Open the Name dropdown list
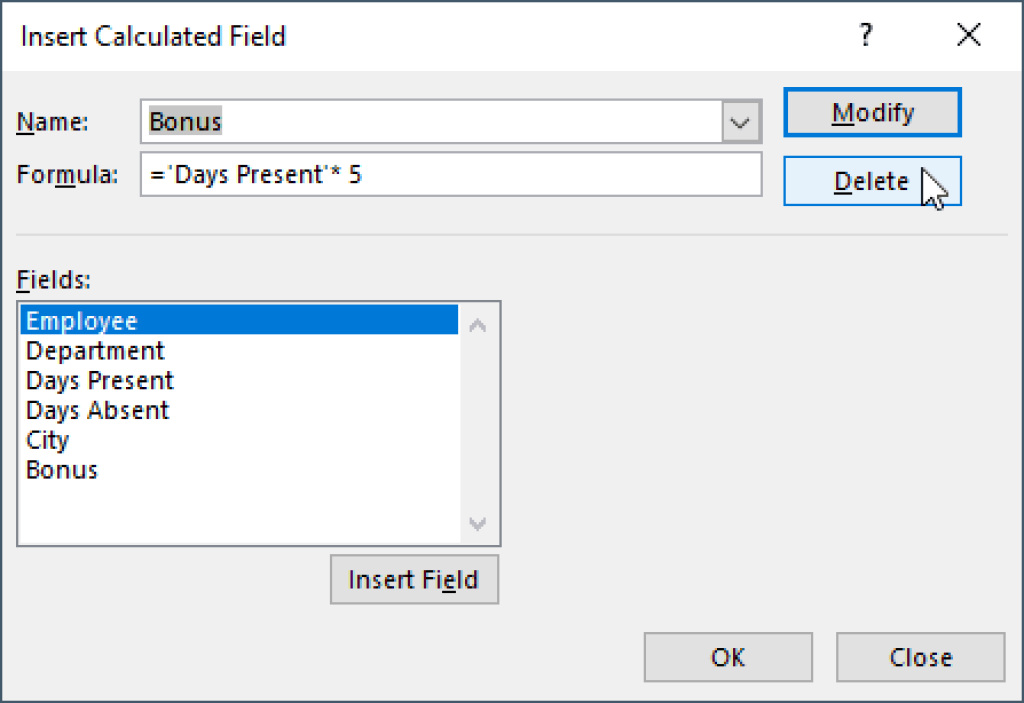The height and width of the screenshot is (703, 1024). (739, 119)
